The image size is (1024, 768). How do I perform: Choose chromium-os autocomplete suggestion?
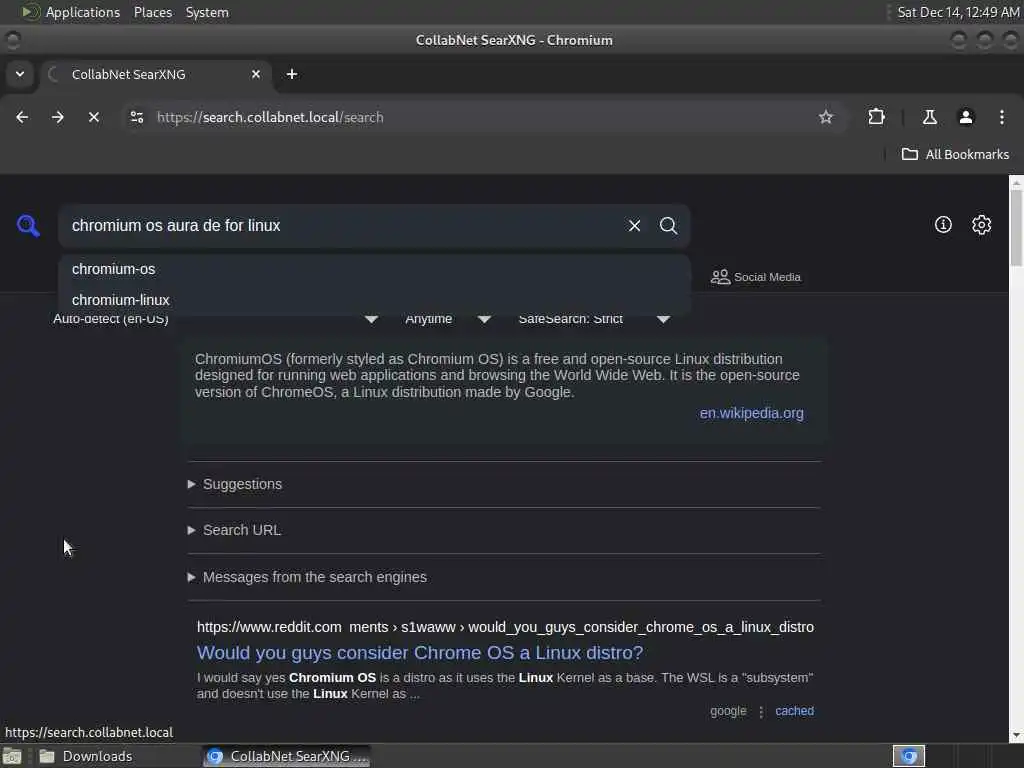pos(374,269)
